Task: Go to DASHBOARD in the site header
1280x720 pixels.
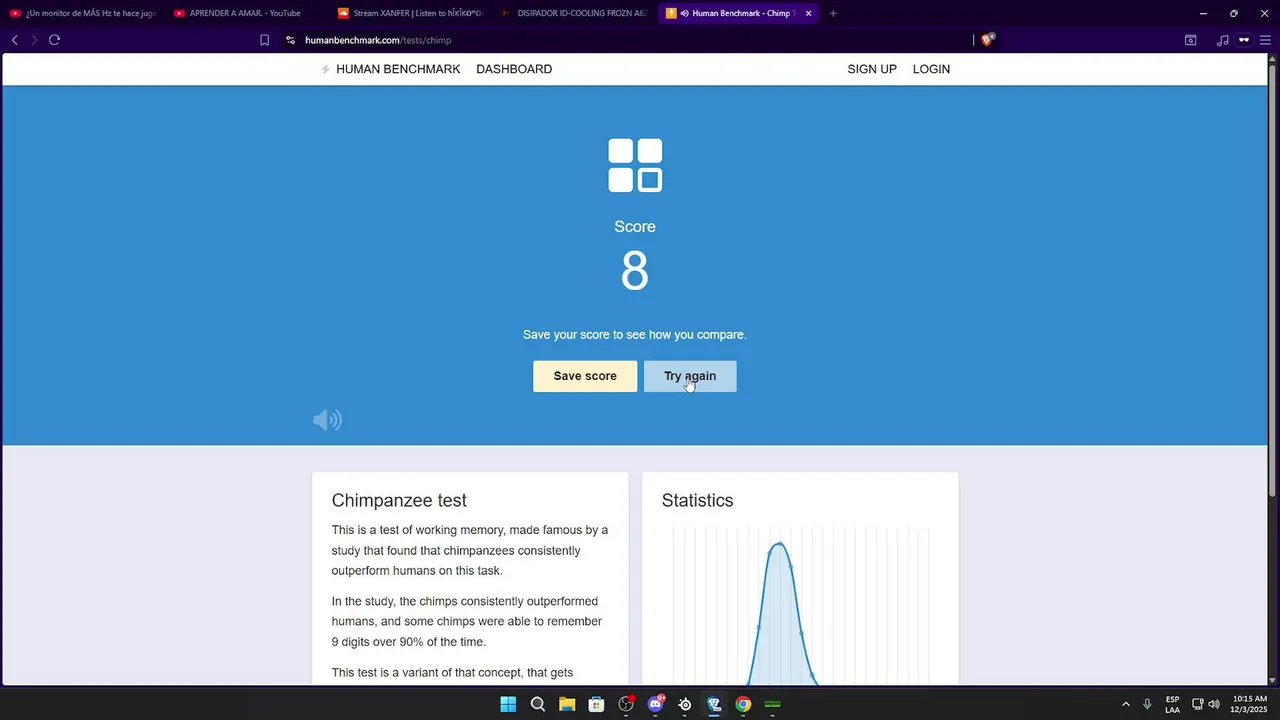Action: (x=514, y=69)
